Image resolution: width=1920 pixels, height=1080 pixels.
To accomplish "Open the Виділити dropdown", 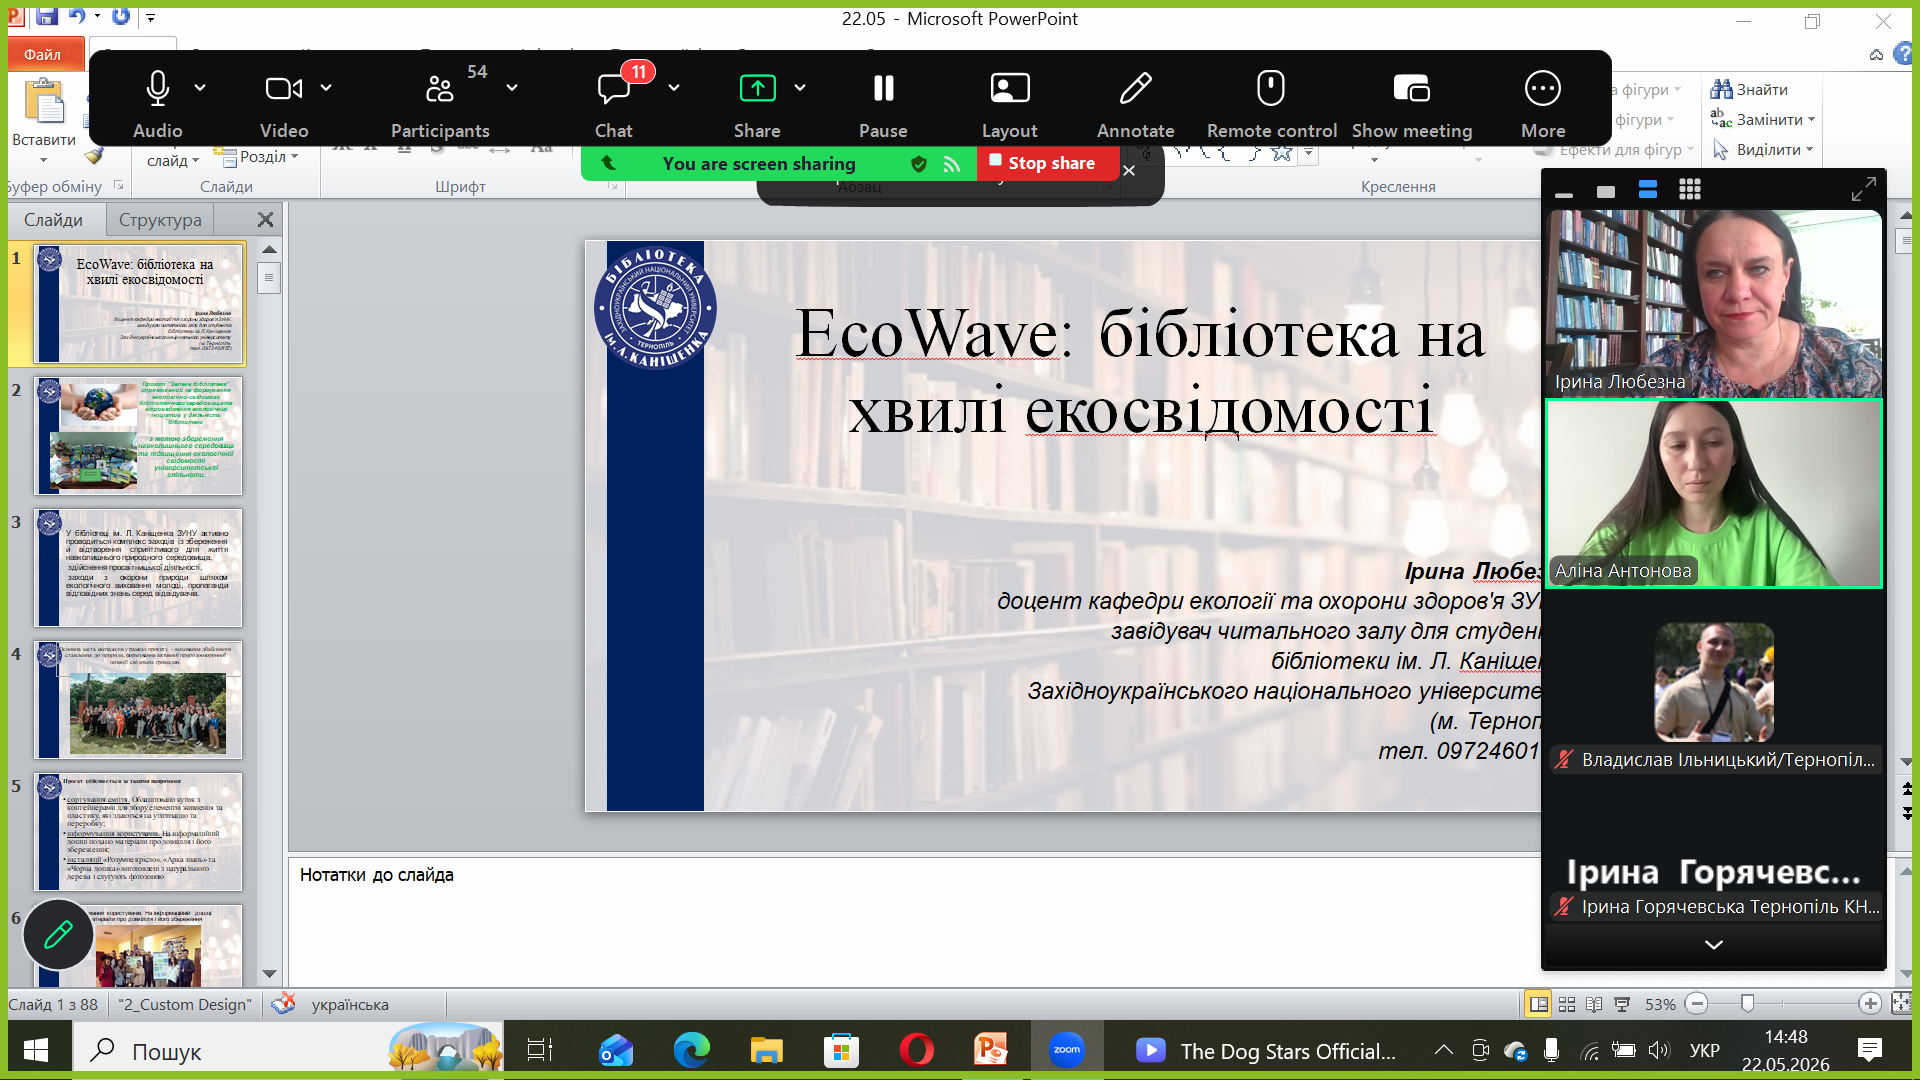I will coord(1763,150).
